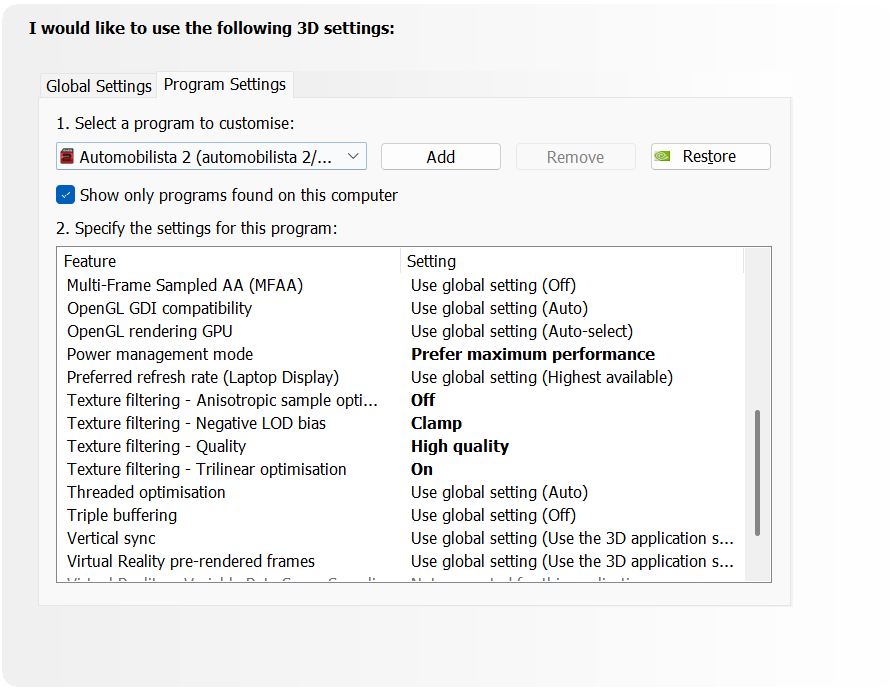Select Threaded optimisation feature row
This screenshot has height=689, width=890.
point(146,492)
